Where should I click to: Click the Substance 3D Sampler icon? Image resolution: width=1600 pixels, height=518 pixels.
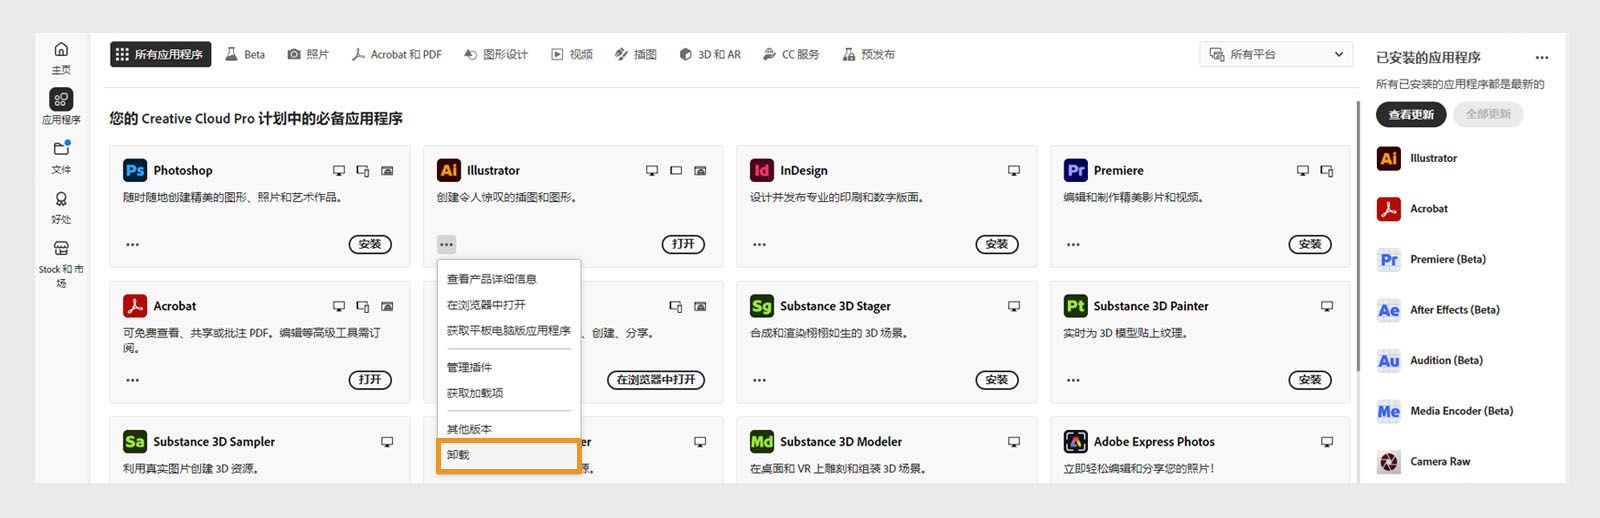click(x=135, y=441)
